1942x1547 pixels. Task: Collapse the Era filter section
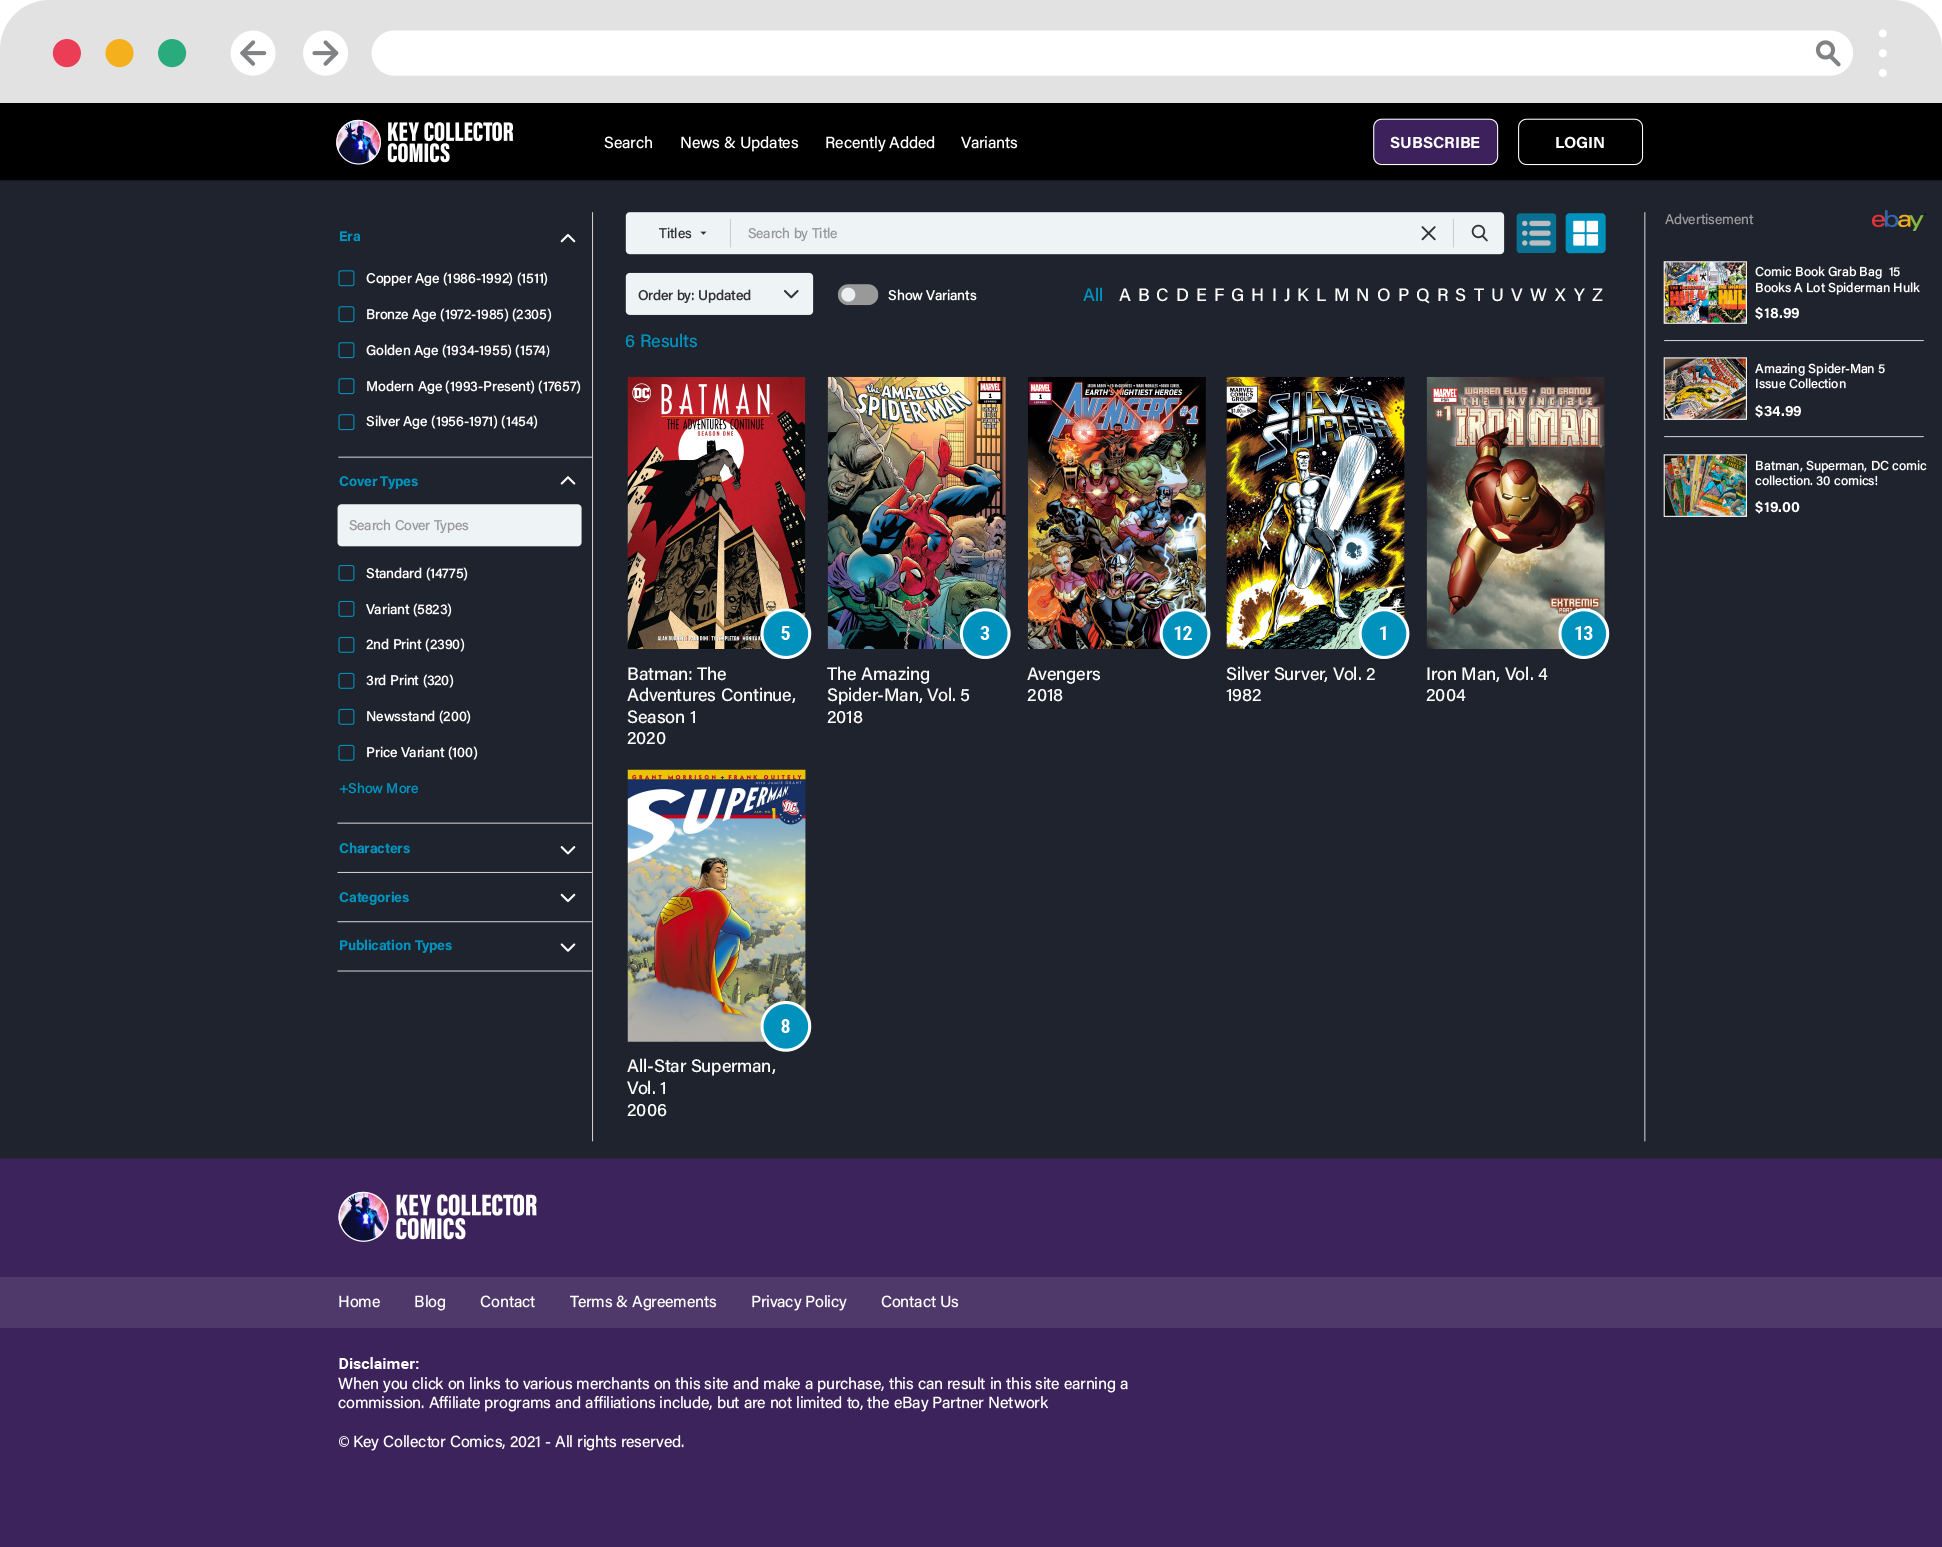click(x=568, y=238)
